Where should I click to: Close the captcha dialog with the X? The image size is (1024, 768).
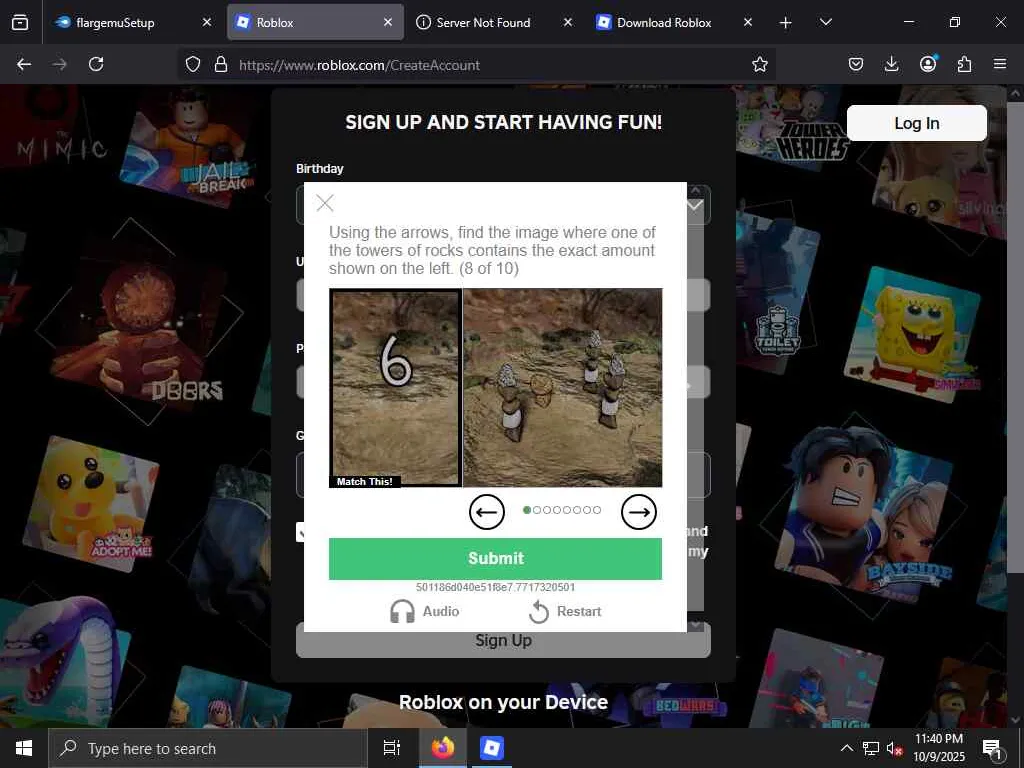pyautogui.click(x=325, y=203)
